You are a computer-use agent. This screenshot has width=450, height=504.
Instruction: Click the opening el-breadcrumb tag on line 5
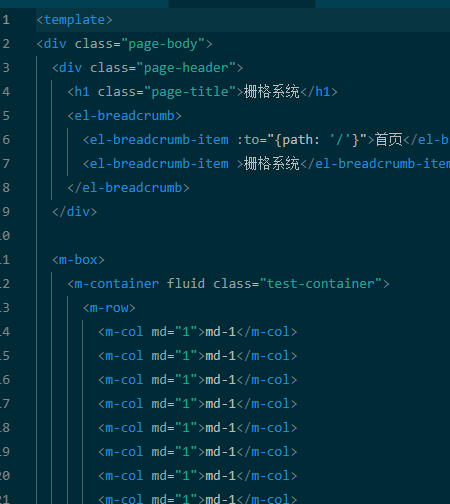coord(125,116)
